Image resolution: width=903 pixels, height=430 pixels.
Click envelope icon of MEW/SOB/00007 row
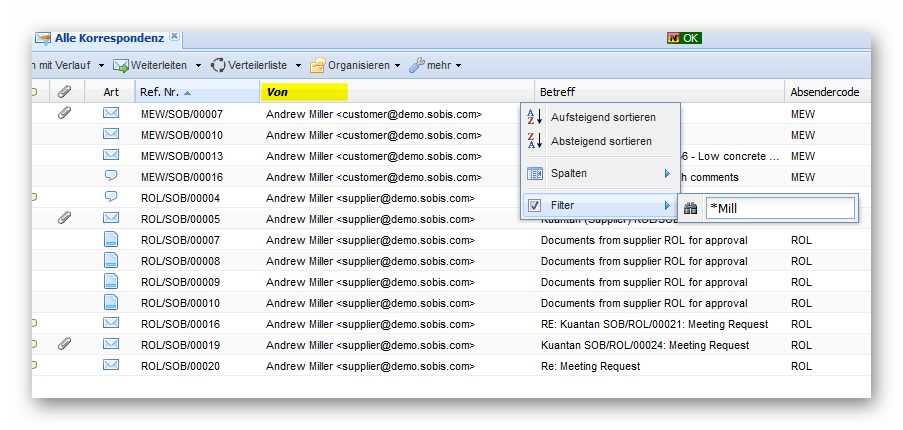click(111, 113)
